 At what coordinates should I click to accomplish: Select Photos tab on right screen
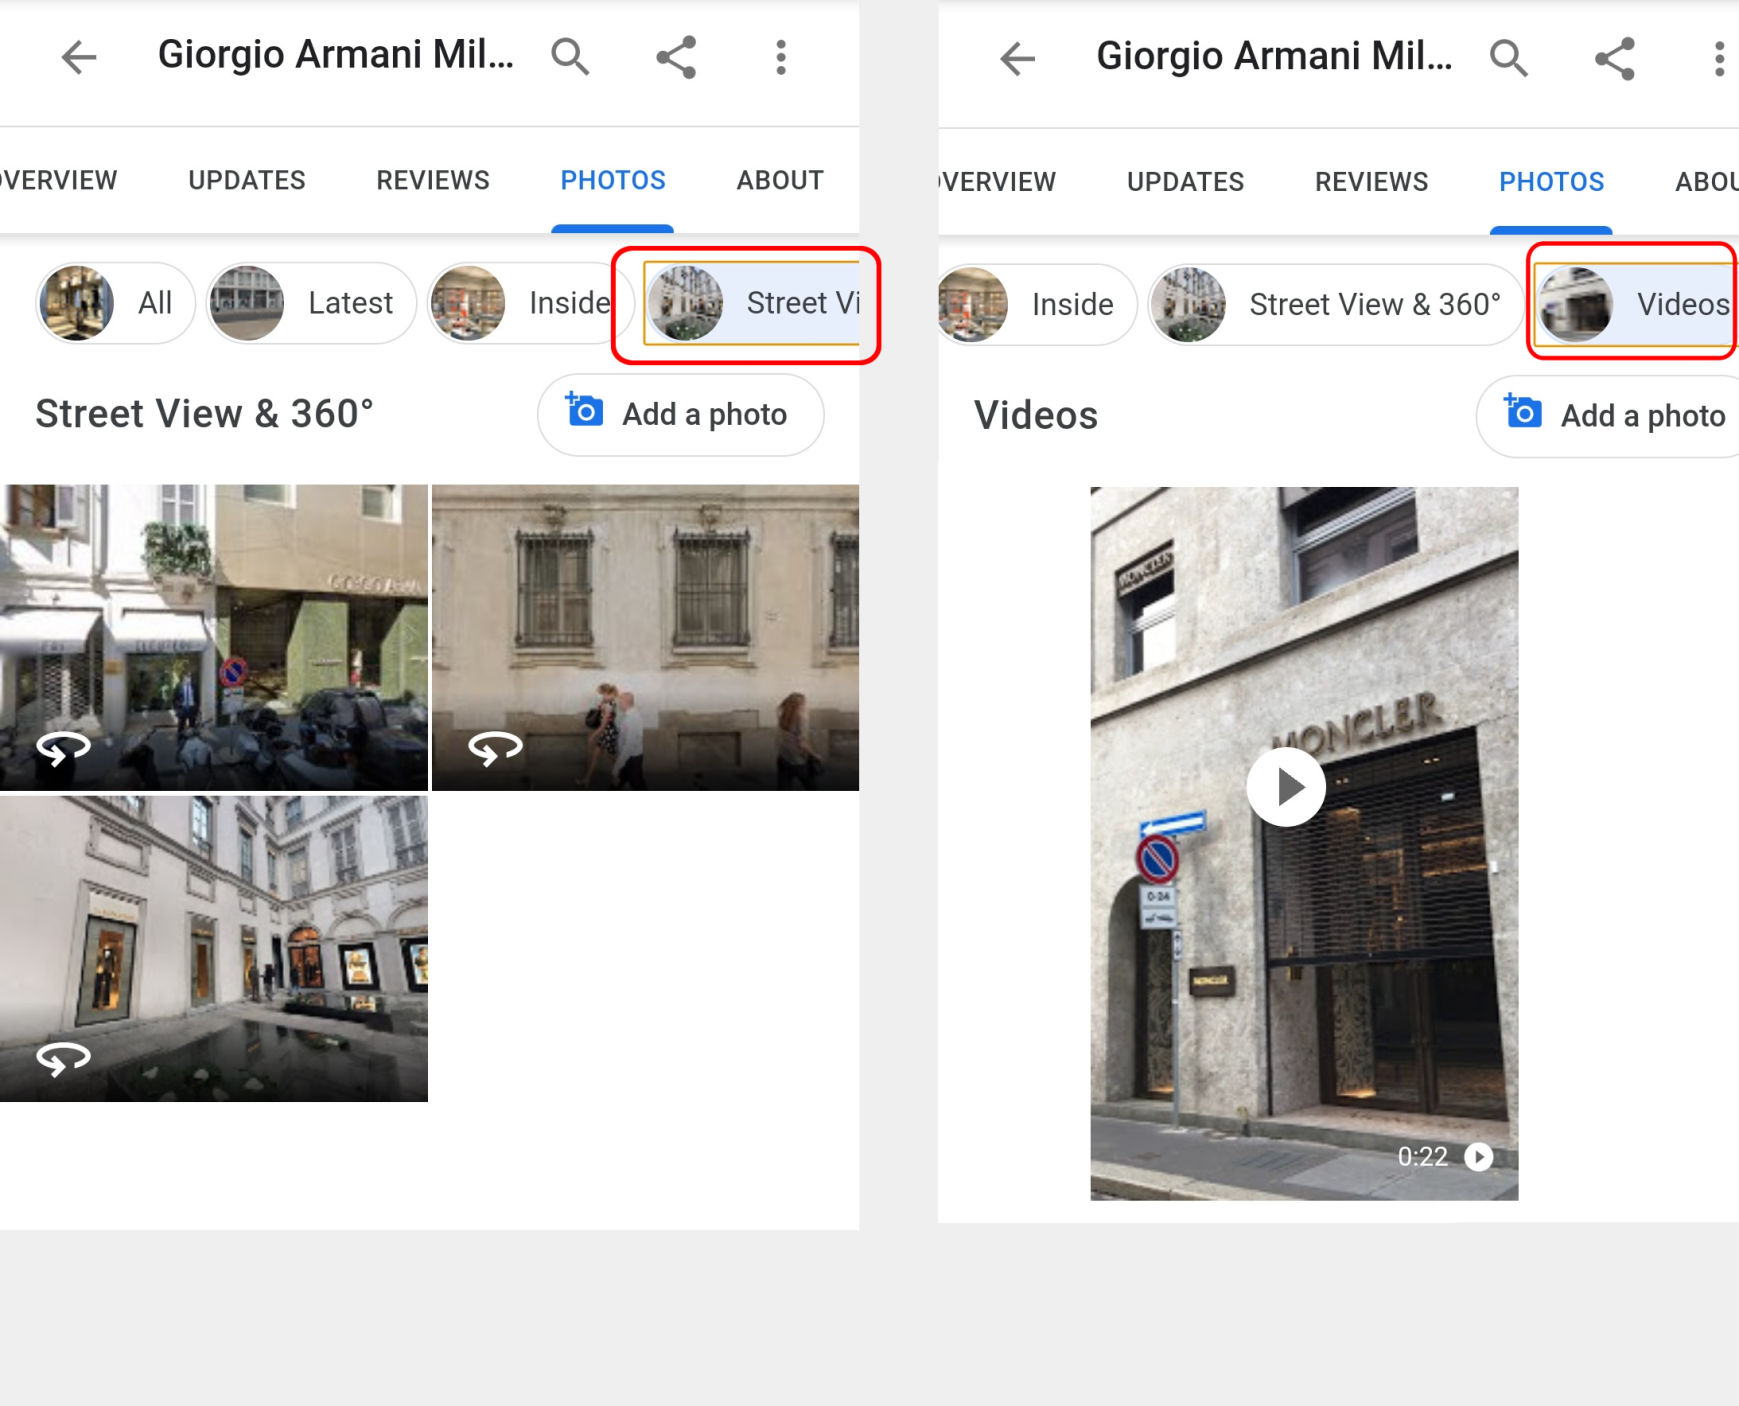[x=1552, y=181]
